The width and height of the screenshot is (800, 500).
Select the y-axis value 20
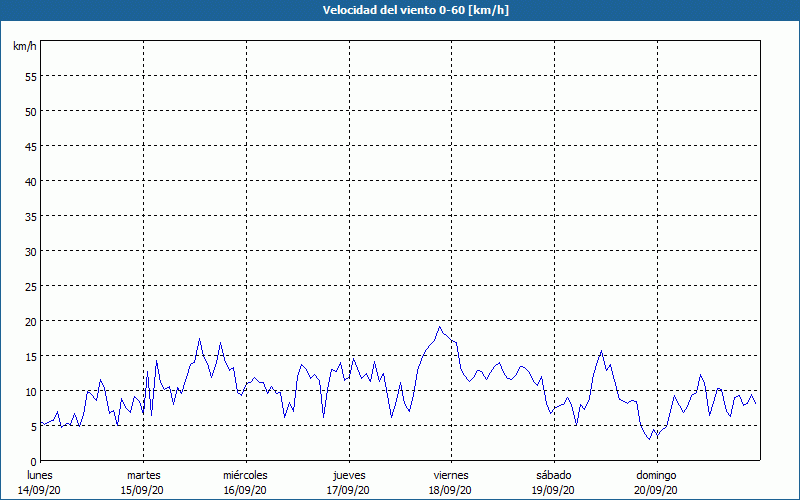pos(31,321)
